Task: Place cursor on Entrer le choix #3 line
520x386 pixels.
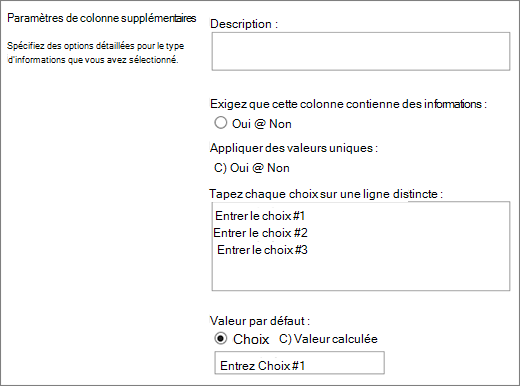Action: (x=262, y=250)
